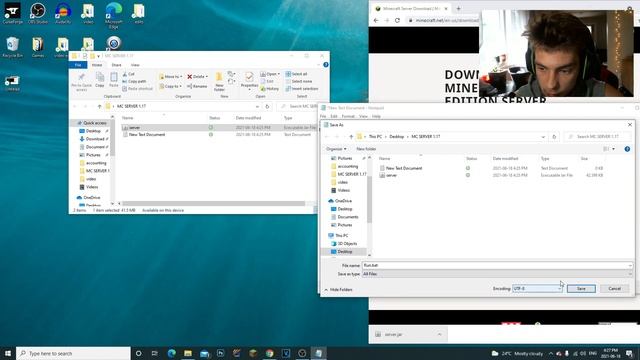The image size is (640, 360).
Task: Click New folder in Save As dialog
Action: 366,149
